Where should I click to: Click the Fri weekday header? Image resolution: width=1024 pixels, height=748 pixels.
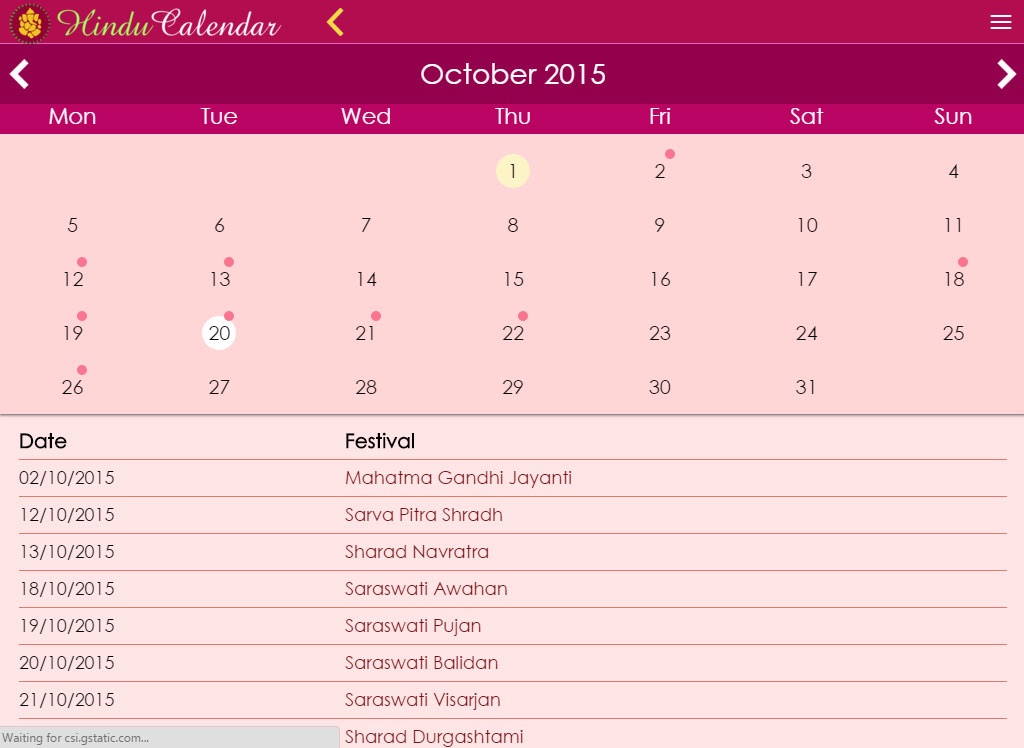point(660,116)
